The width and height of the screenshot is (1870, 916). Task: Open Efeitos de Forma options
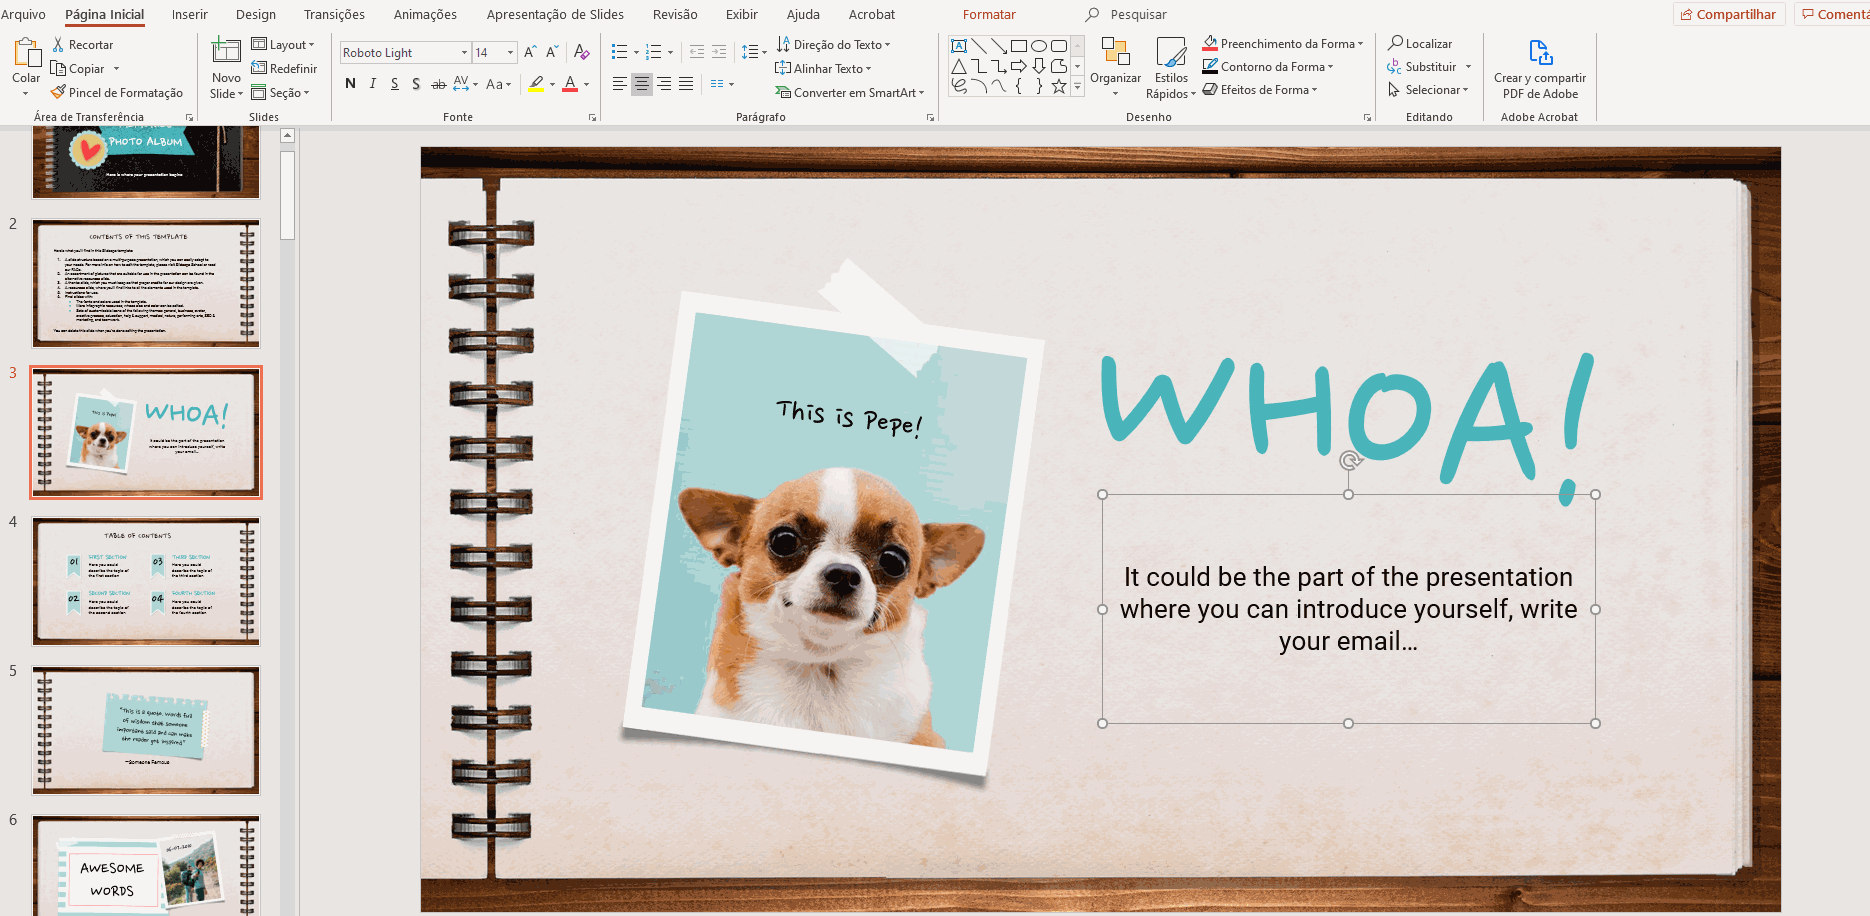click(1260, 90)
